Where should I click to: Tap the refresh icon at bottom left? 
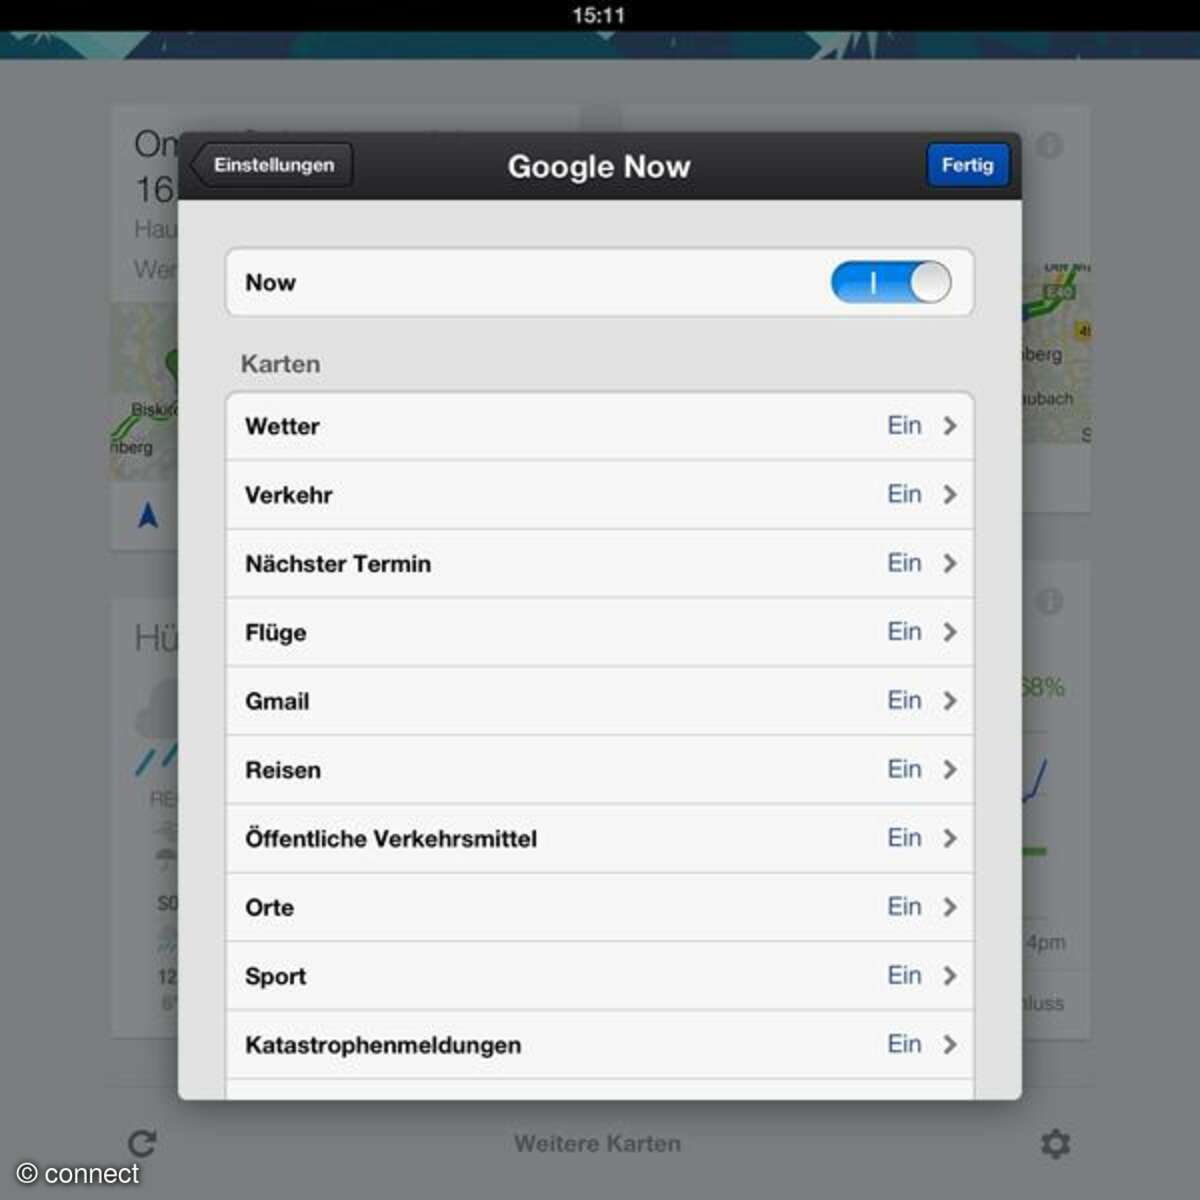[142, 1143]
